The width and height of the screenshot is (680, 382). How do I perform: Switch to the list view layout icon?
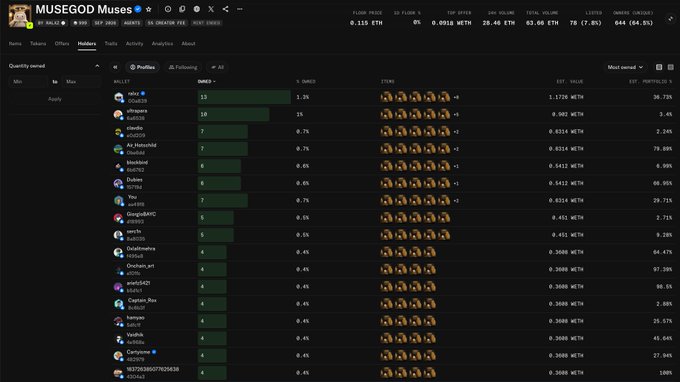659,67
